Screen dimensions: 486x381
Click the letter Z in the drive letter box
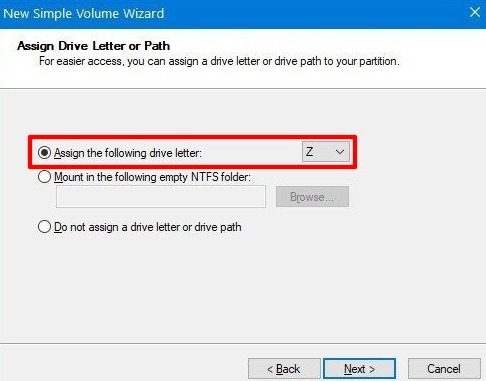[309, 152]
